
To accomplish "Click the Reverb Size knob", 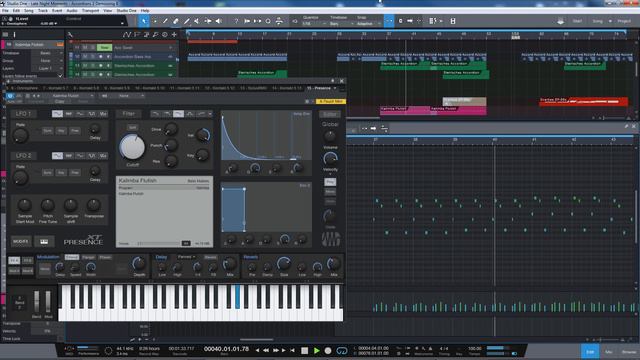I will click(284, 263).
